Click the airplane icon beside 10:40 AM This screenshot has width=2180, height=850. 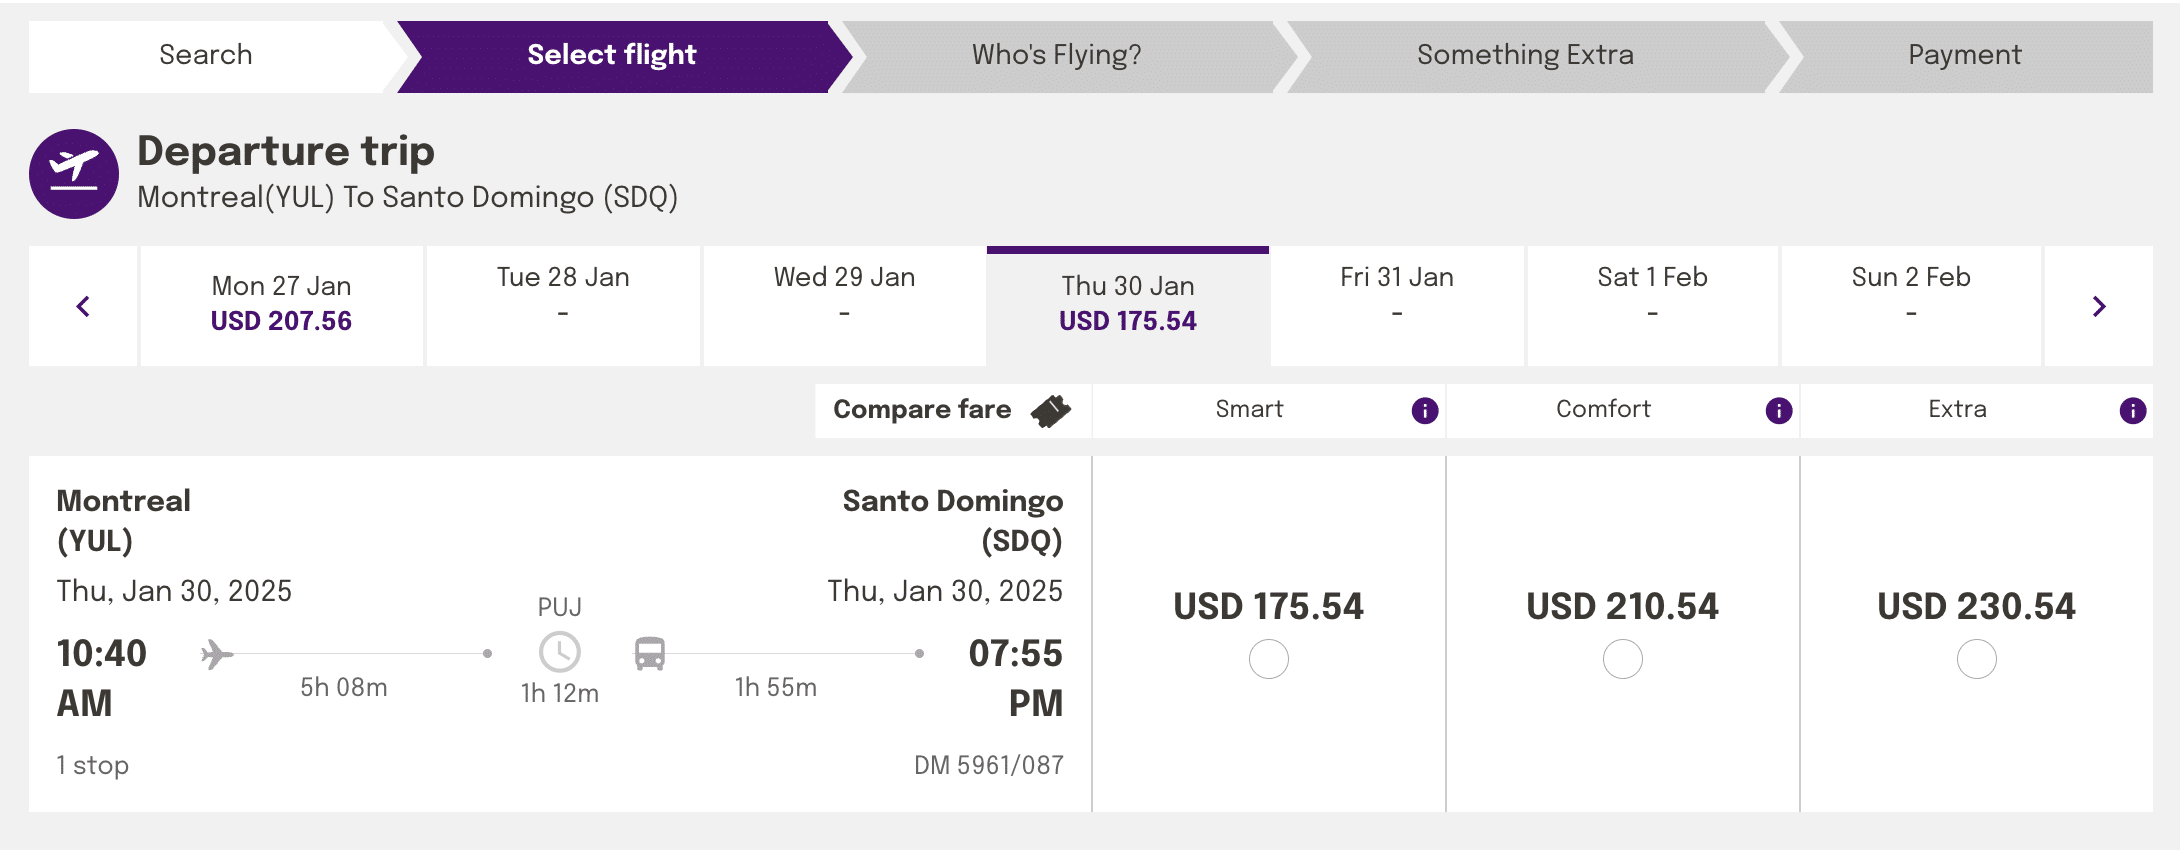[x=216, y=655]
